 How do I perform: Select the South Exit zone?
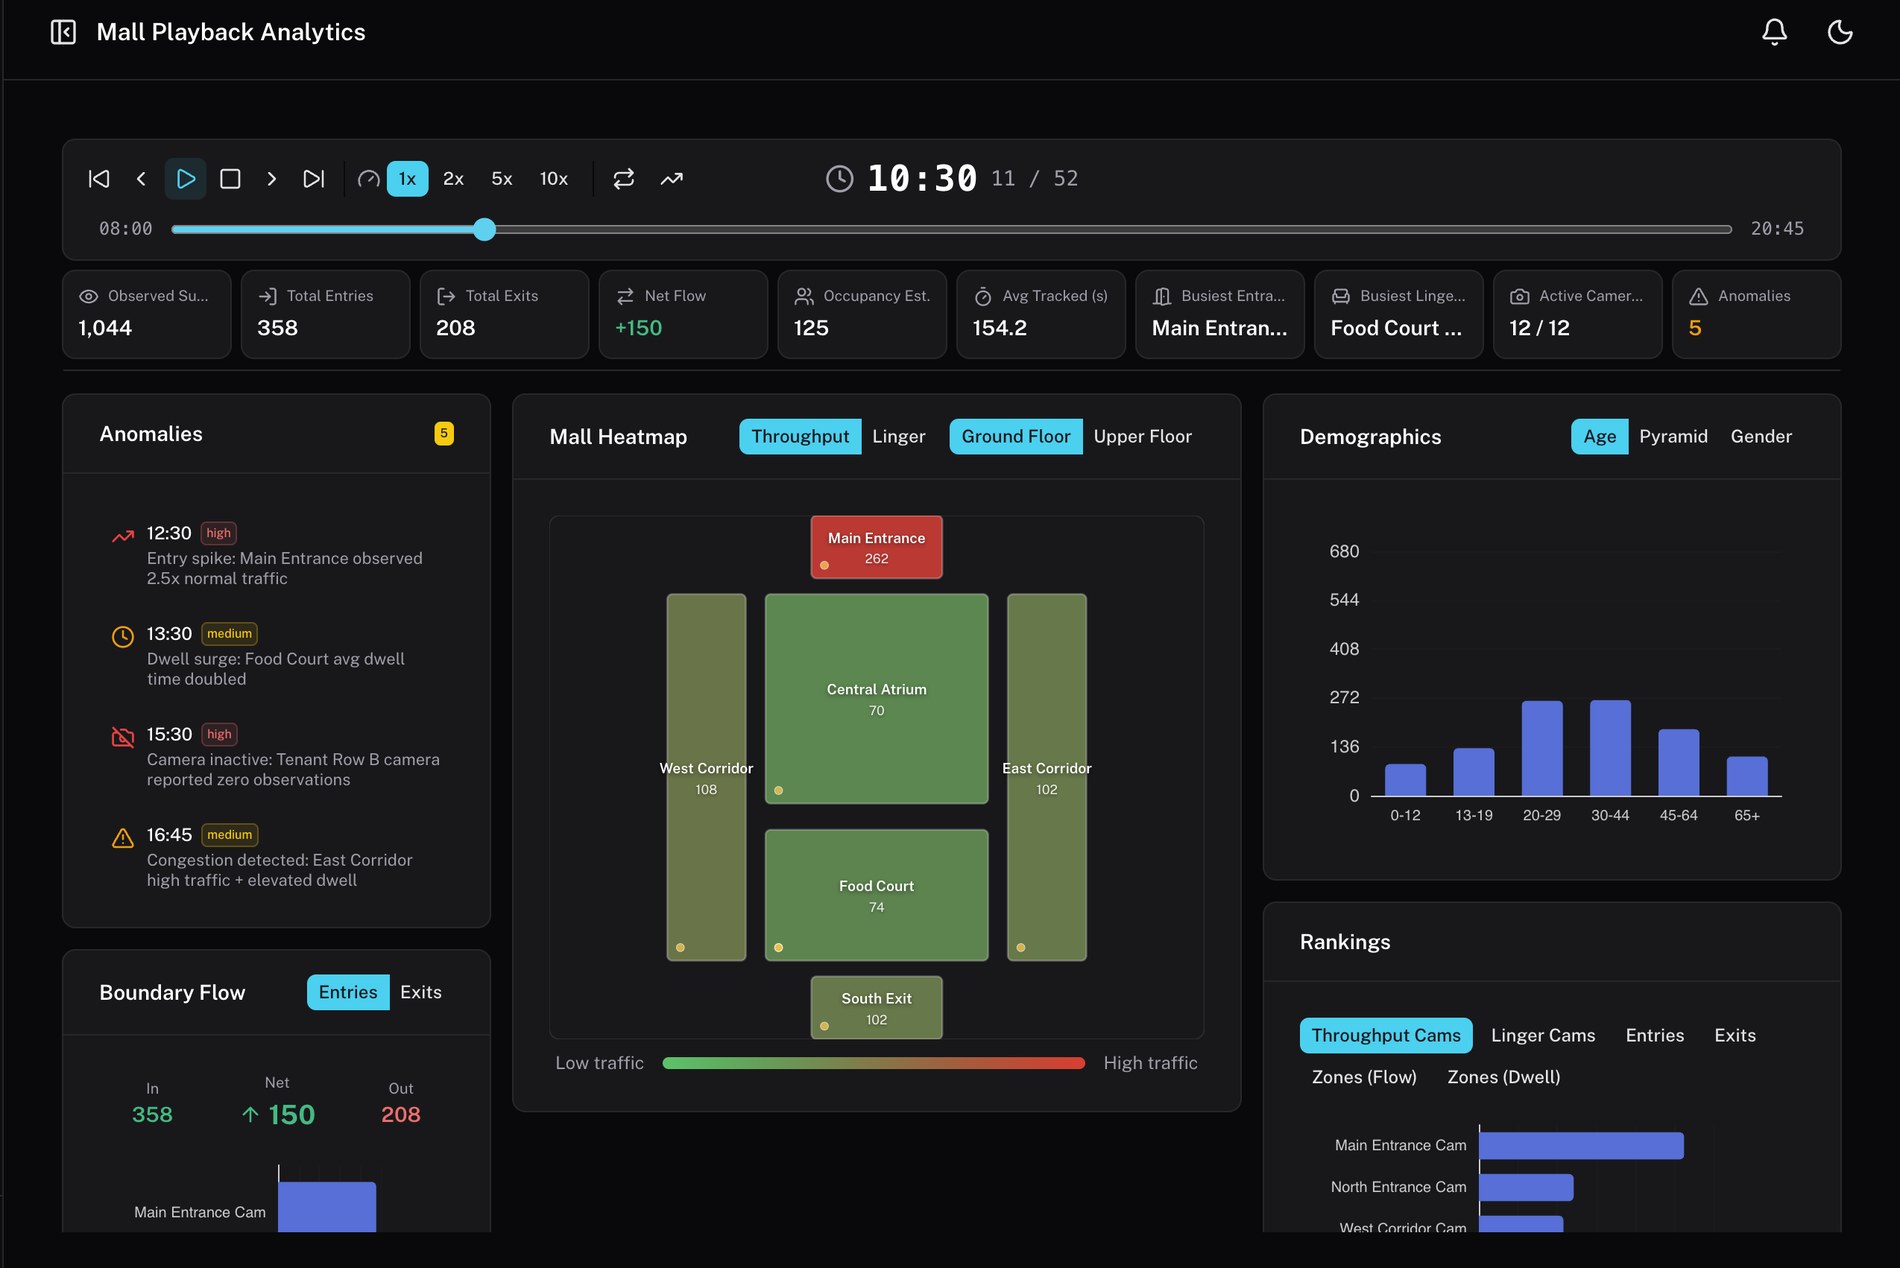click(877, 1008)
